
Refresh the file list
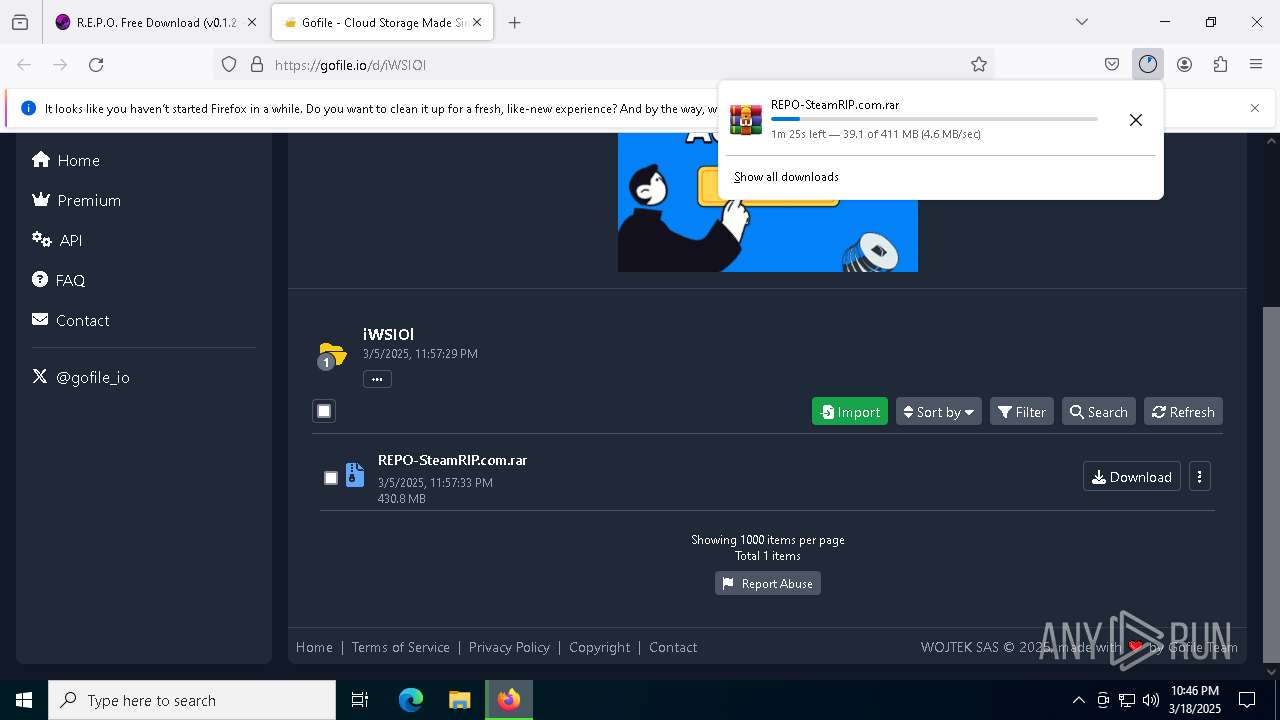[x=1183, y=412]
